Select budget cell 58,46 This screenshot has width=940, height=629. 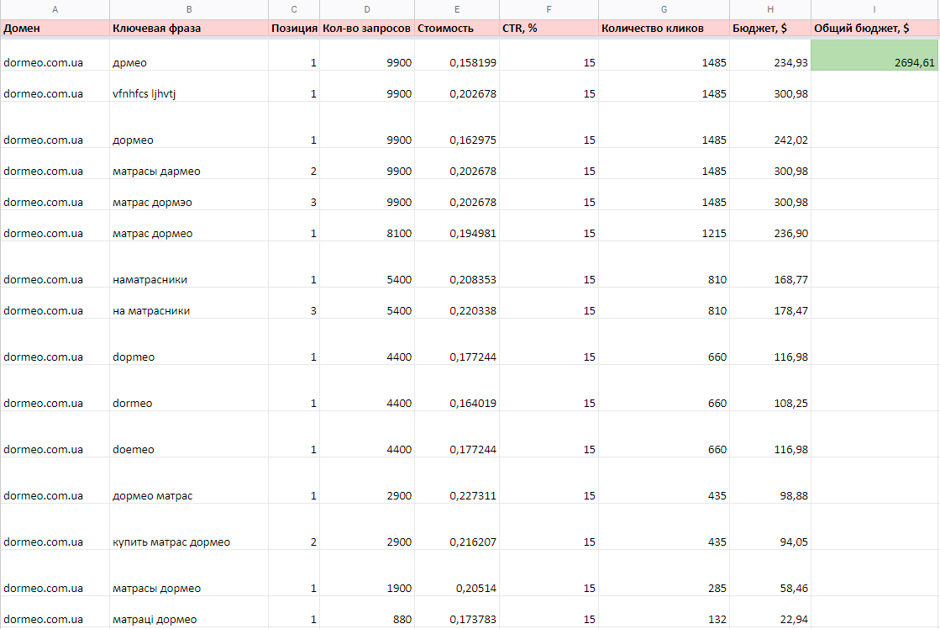coord(770,573)
